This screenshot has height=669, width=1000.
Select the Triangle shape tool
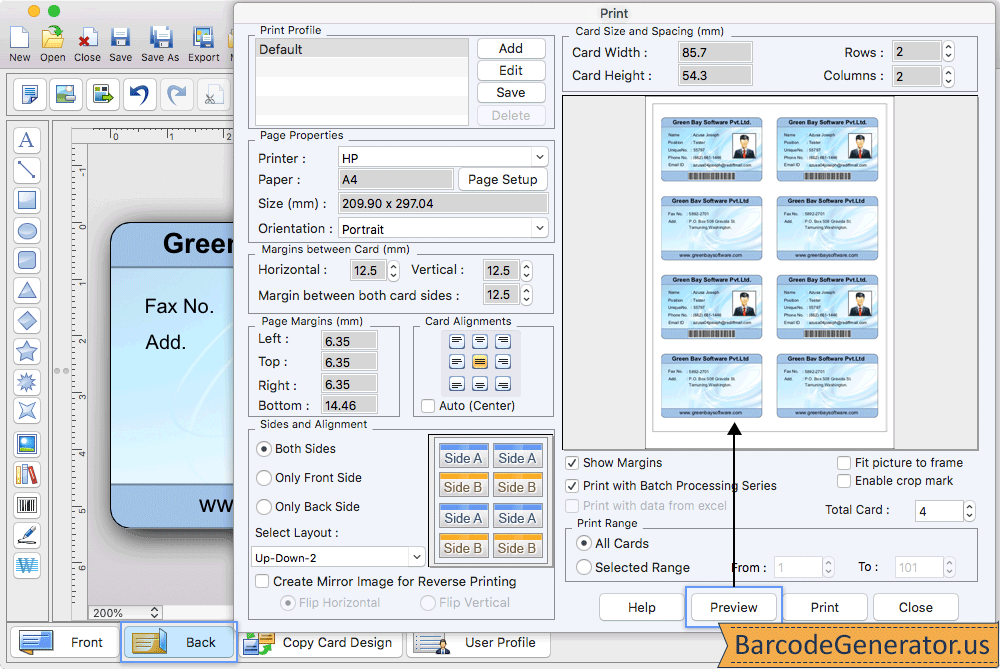27,290
